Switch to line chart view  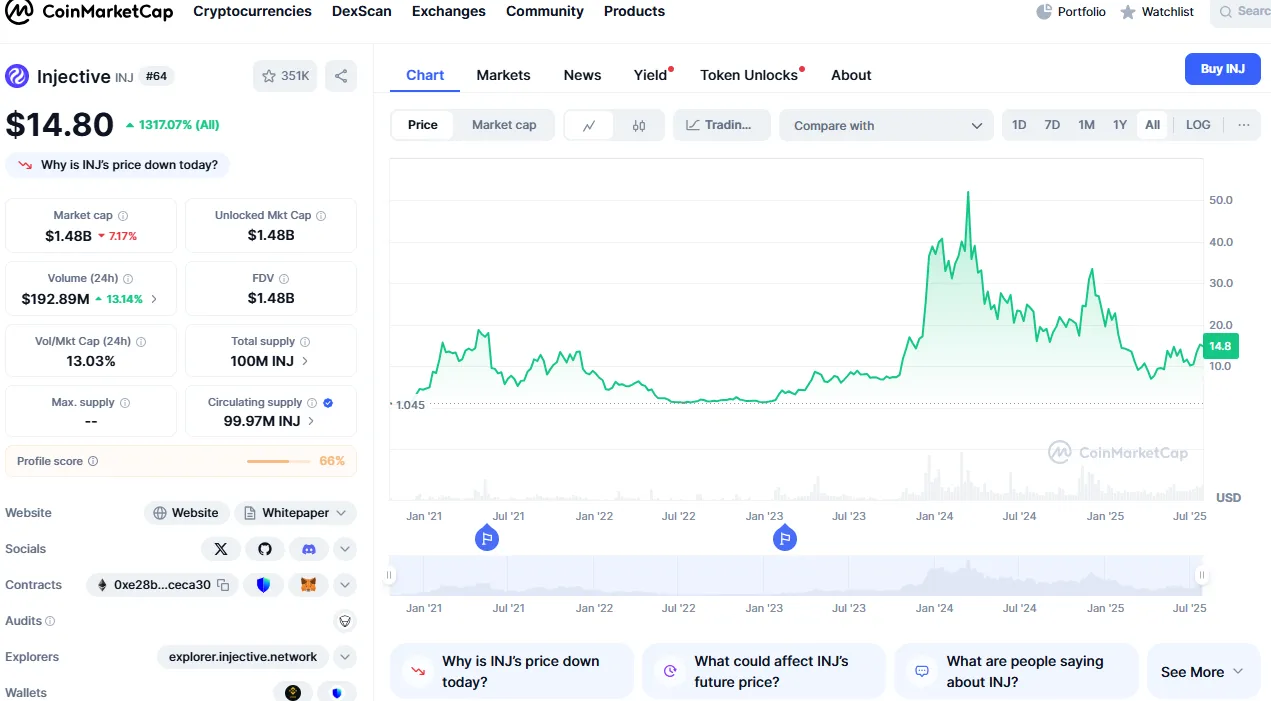click(x=590, y=125)
